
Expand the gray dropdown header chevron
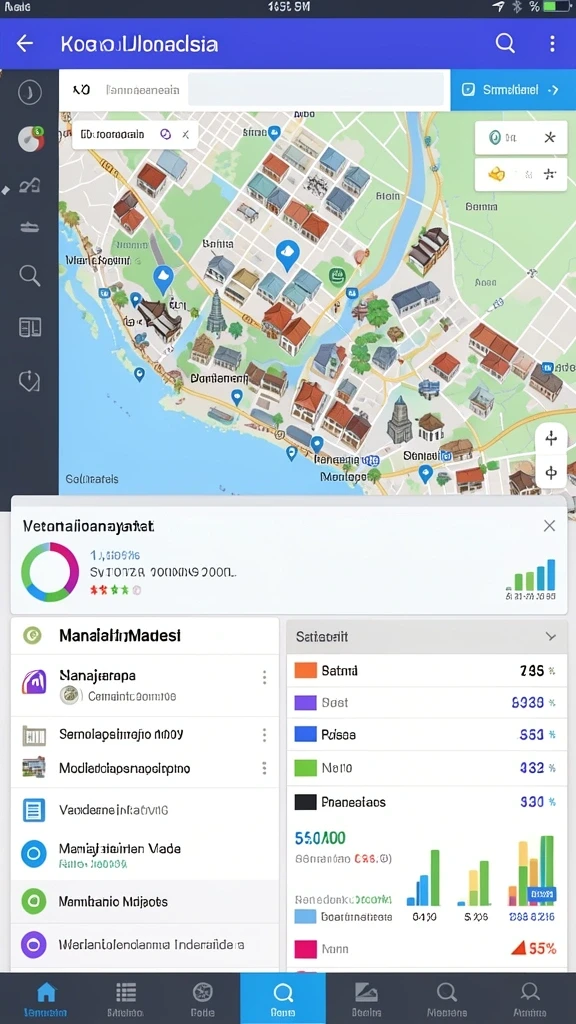click(551, 637)
